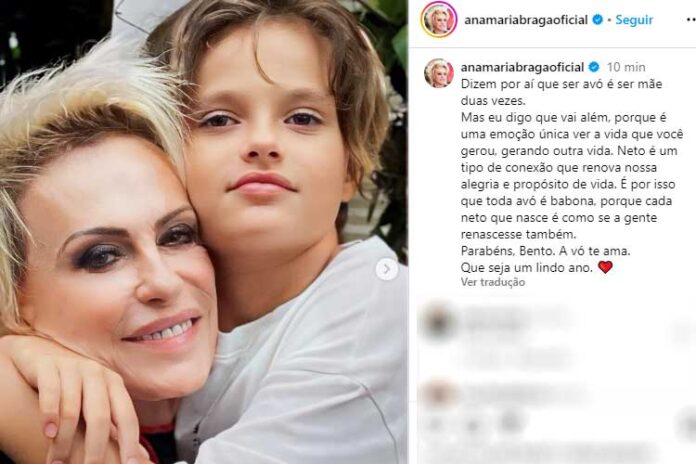Click the small avatar beside the caption
696x464 pixels.
[x=439, y=73]
